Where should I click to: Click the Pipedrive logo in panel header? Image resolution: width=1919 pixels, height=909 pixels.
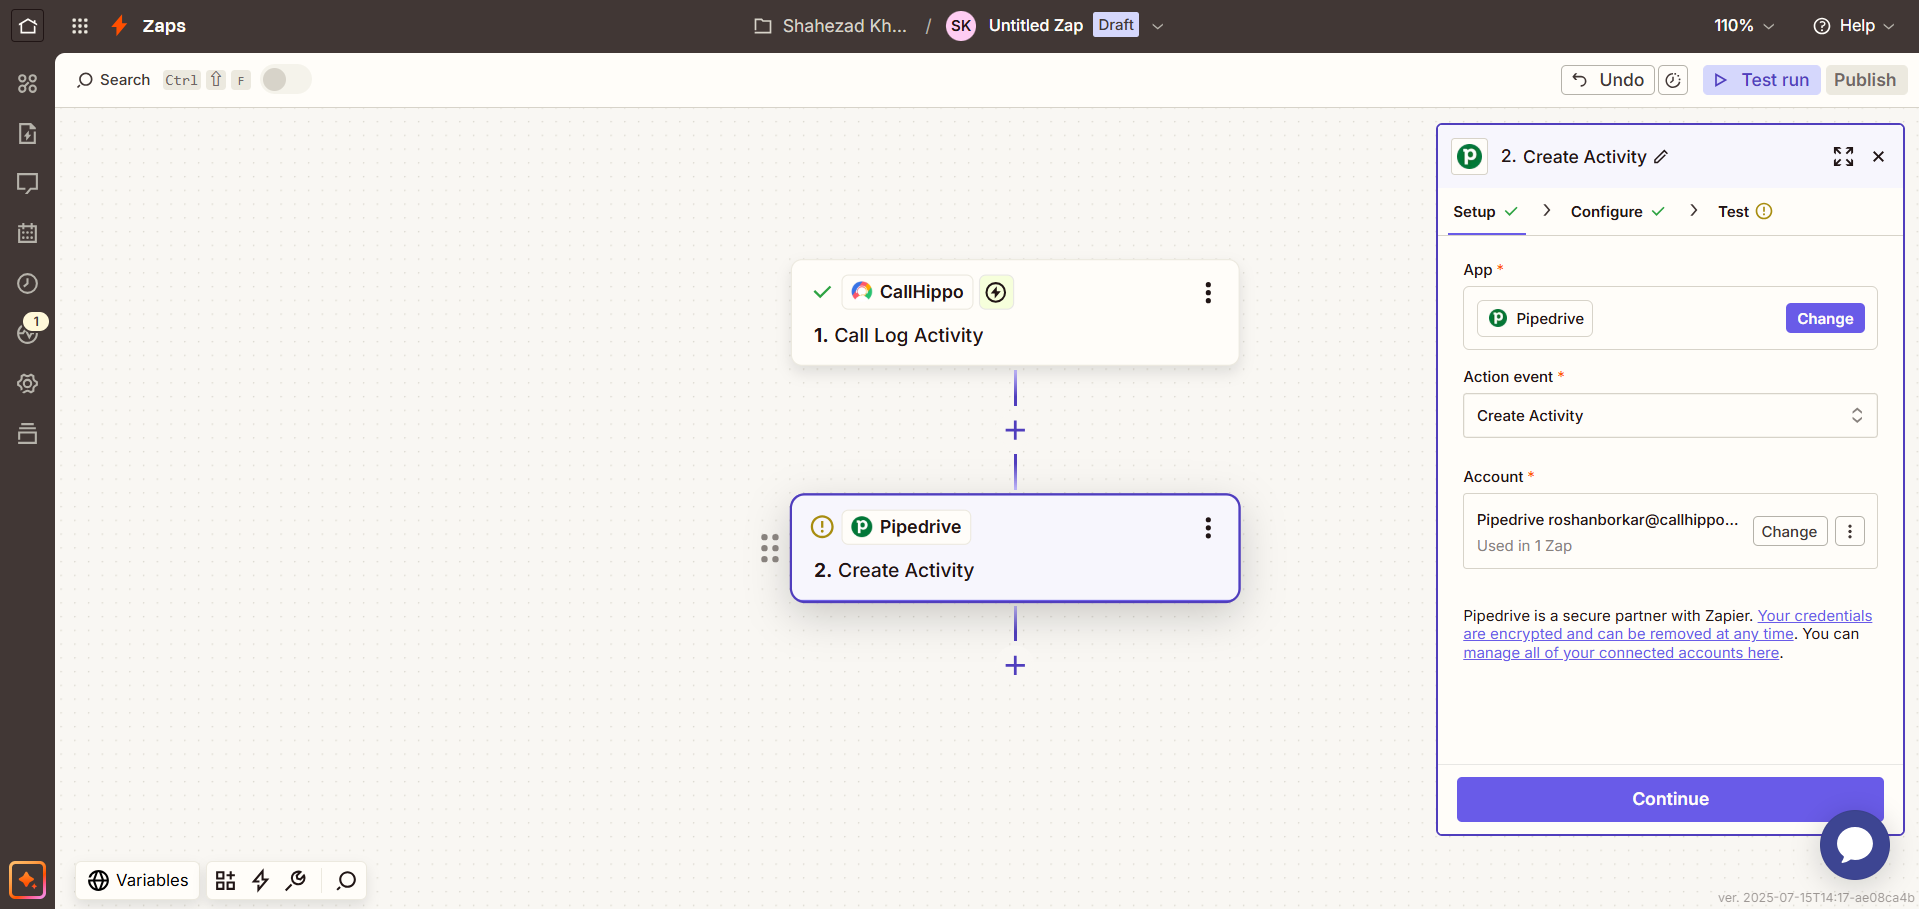tap(1469, 156)
